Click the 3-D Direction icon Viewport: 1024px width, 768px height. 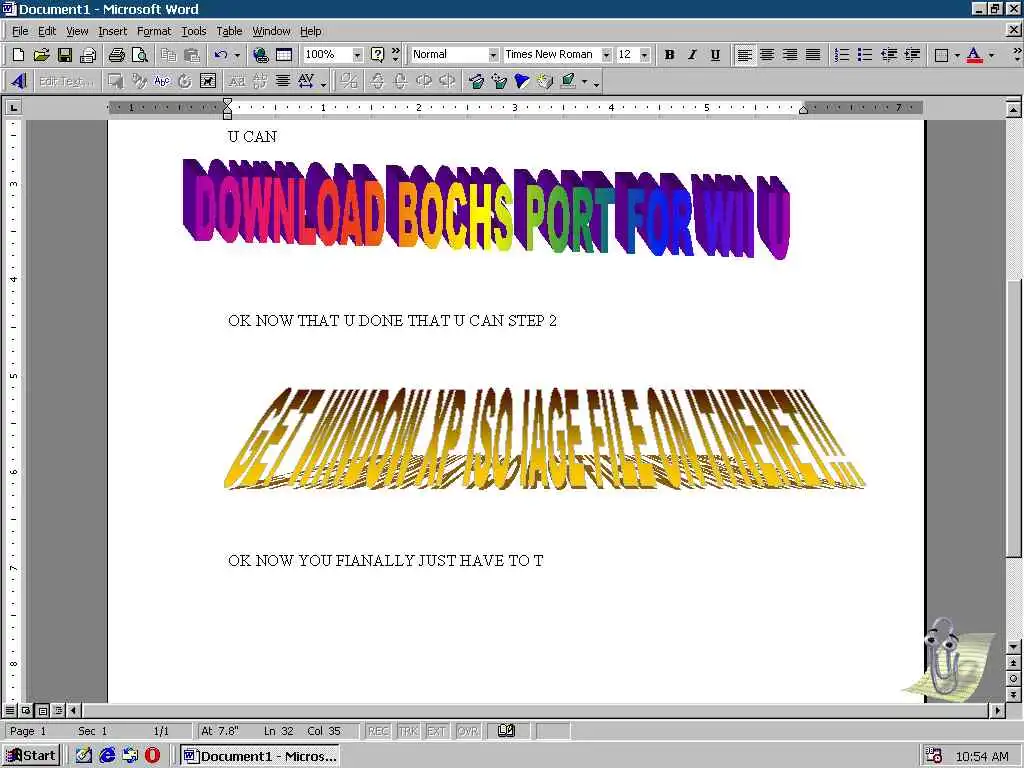(499, 82)
